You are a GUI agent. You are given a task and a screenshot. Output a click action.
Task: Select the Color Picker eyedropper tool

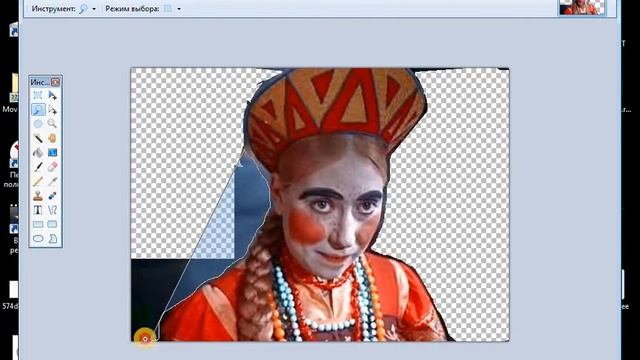(x=52, y=181)
